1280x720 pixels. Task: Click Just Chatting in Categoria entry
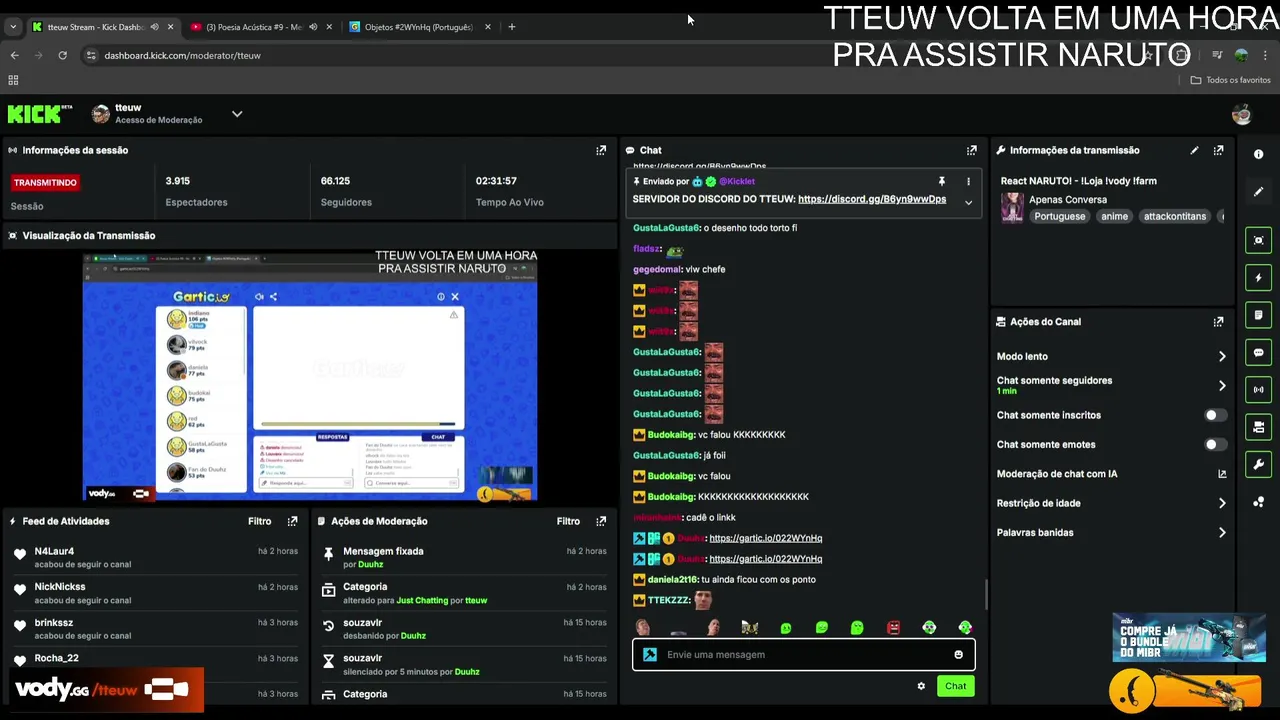pos(422,600)
